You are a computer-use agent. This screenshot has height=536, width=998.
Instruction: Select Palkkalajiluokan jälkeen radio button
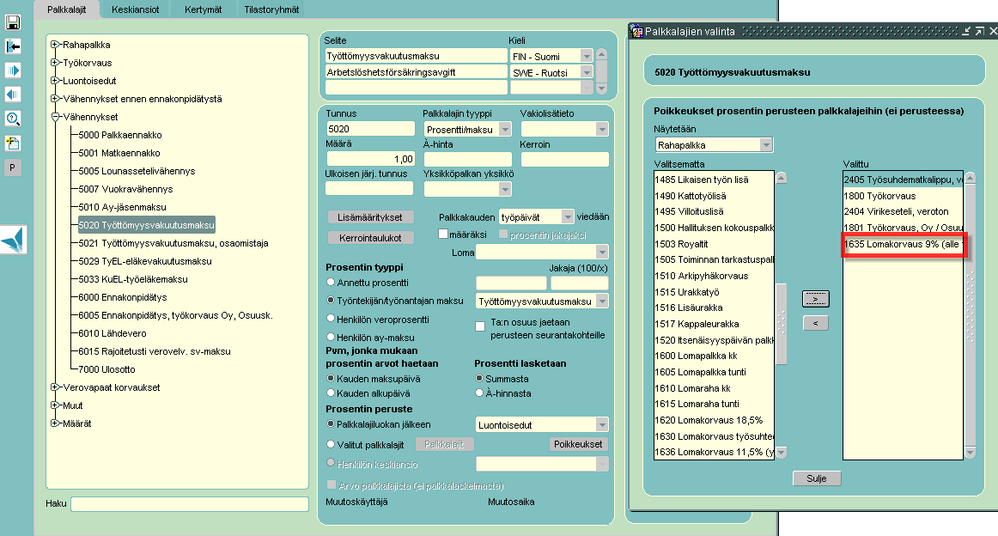click(330, 424)
